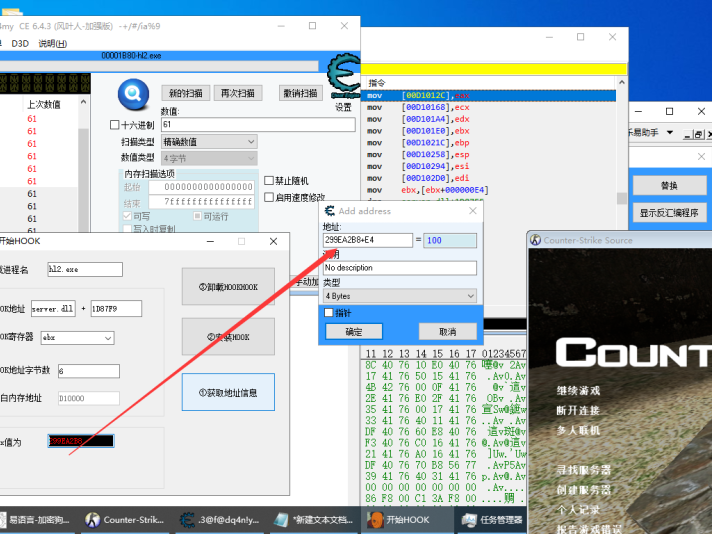This screenshot has height=534, width=712.
Task: Open 任务管理器 taskbar item
Action: click(x=493, y=520)
